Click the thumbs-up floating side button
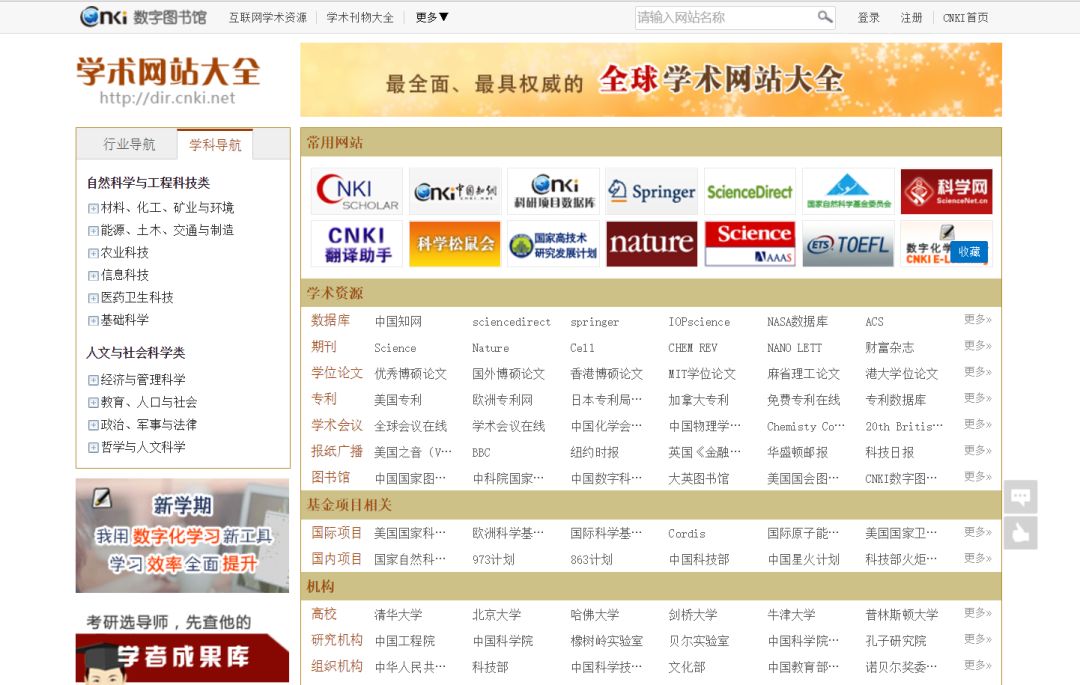The height and width of the screenshot is (685, 1080). click(1020, 533)
